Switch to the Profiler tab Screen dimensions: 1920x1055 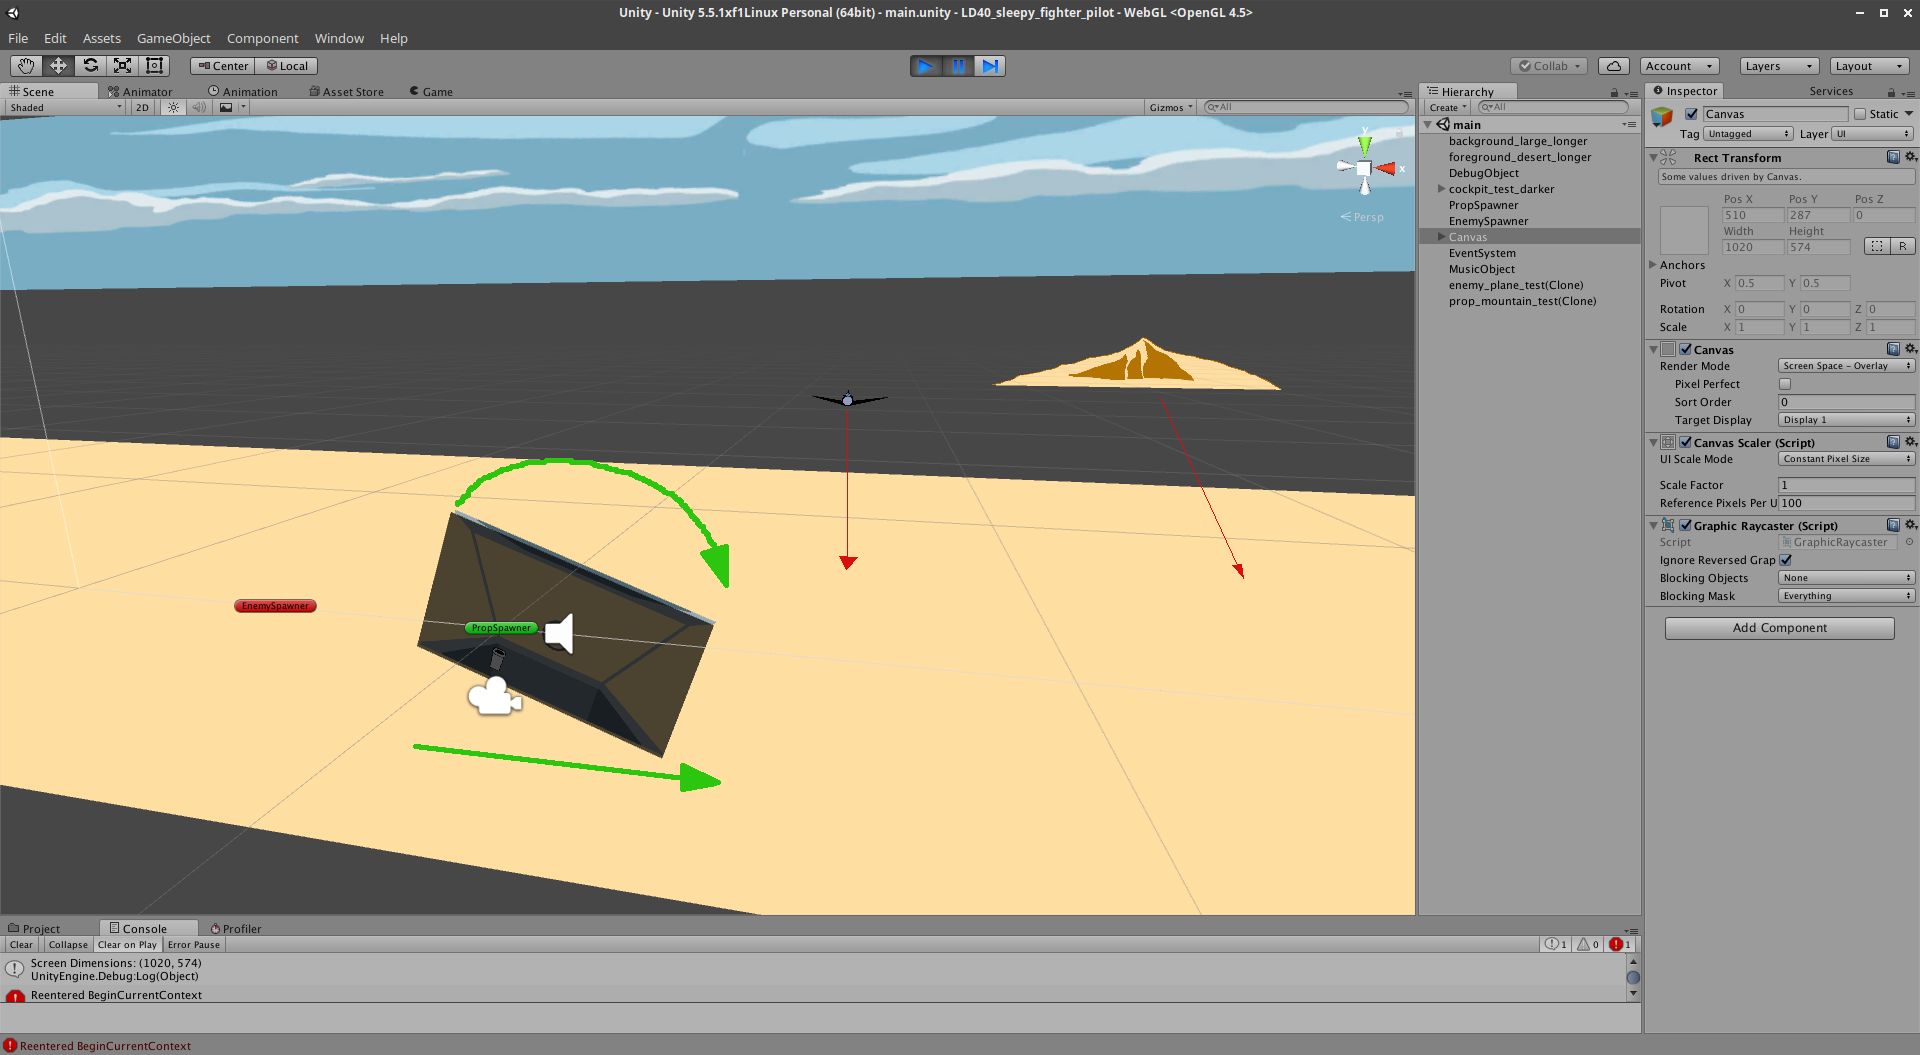[236, 929]
